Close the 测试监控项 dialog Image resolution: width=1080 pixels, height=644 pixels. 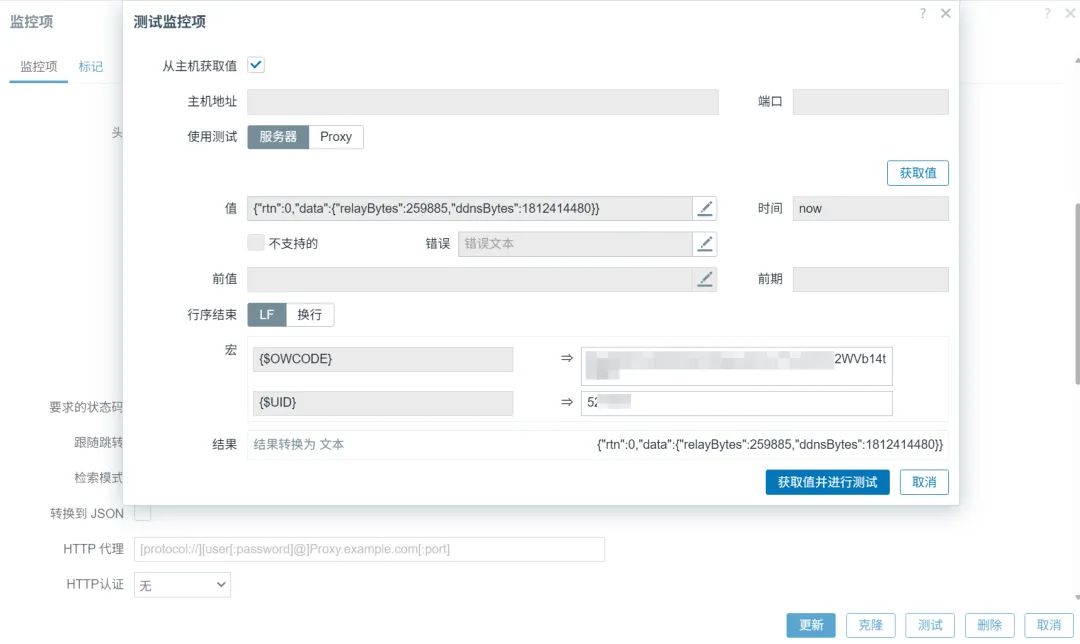point(946,14)
